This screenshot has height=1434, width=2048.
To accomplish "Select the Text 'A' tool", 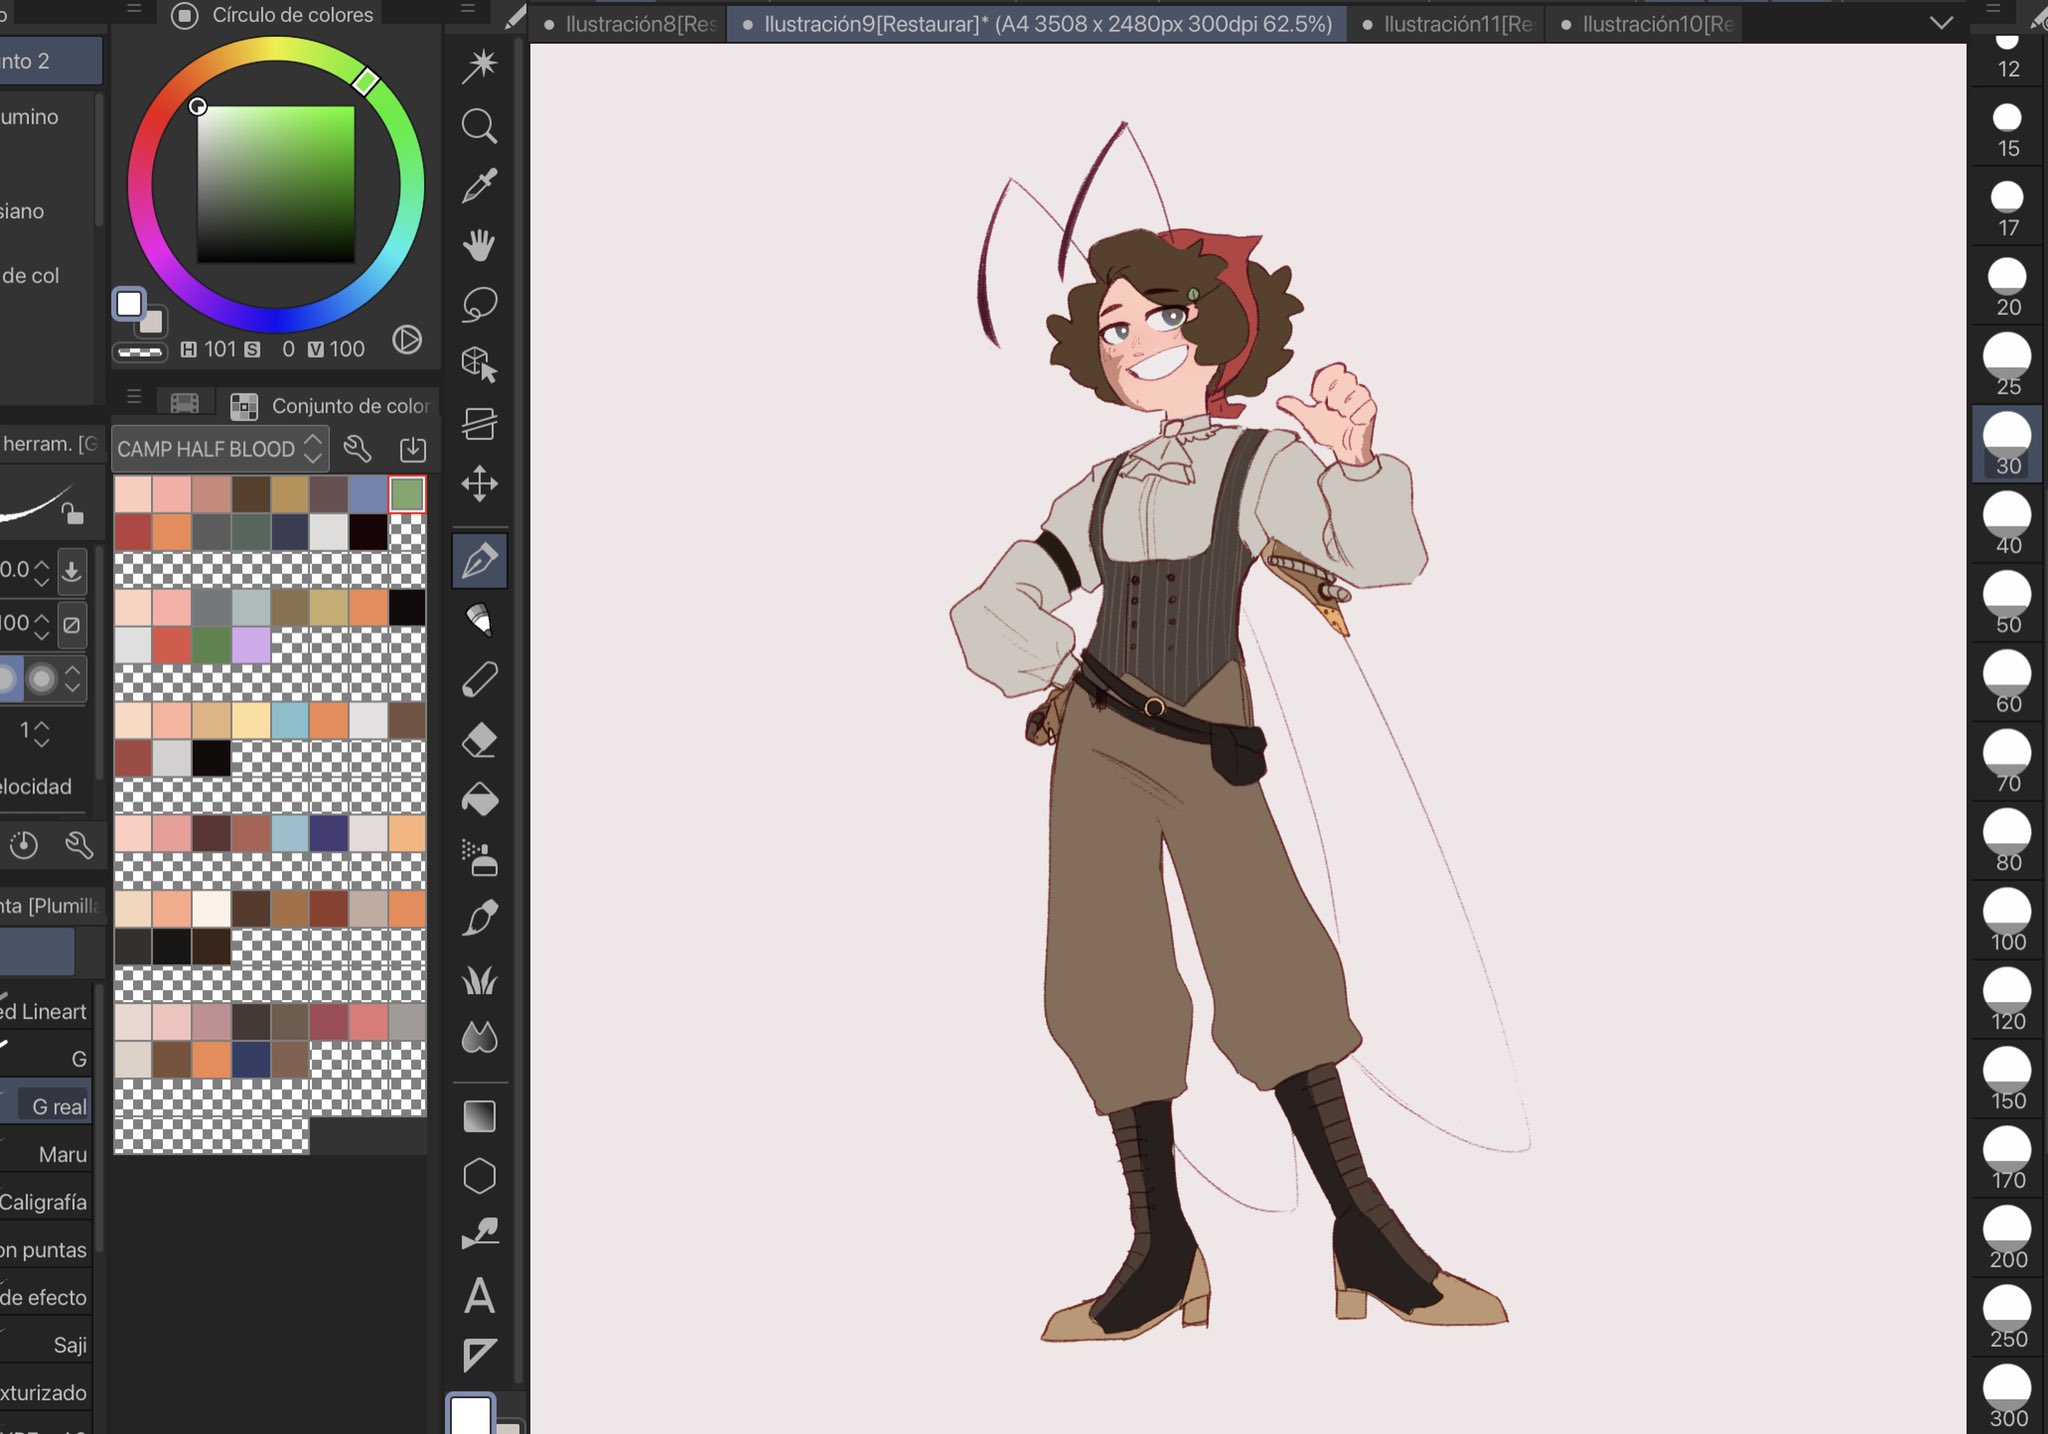I will [480, 1296].
